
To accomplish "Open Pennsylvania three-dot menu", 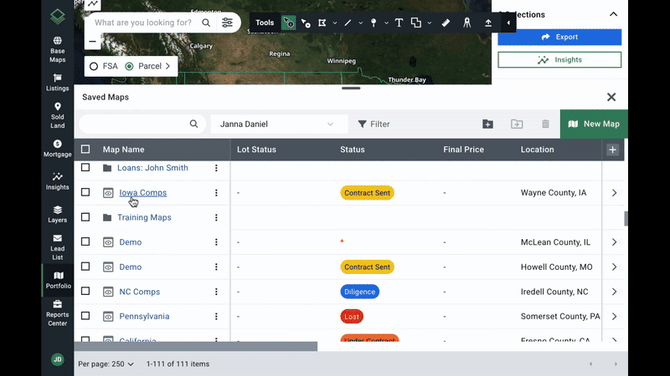I will point(216,316).
